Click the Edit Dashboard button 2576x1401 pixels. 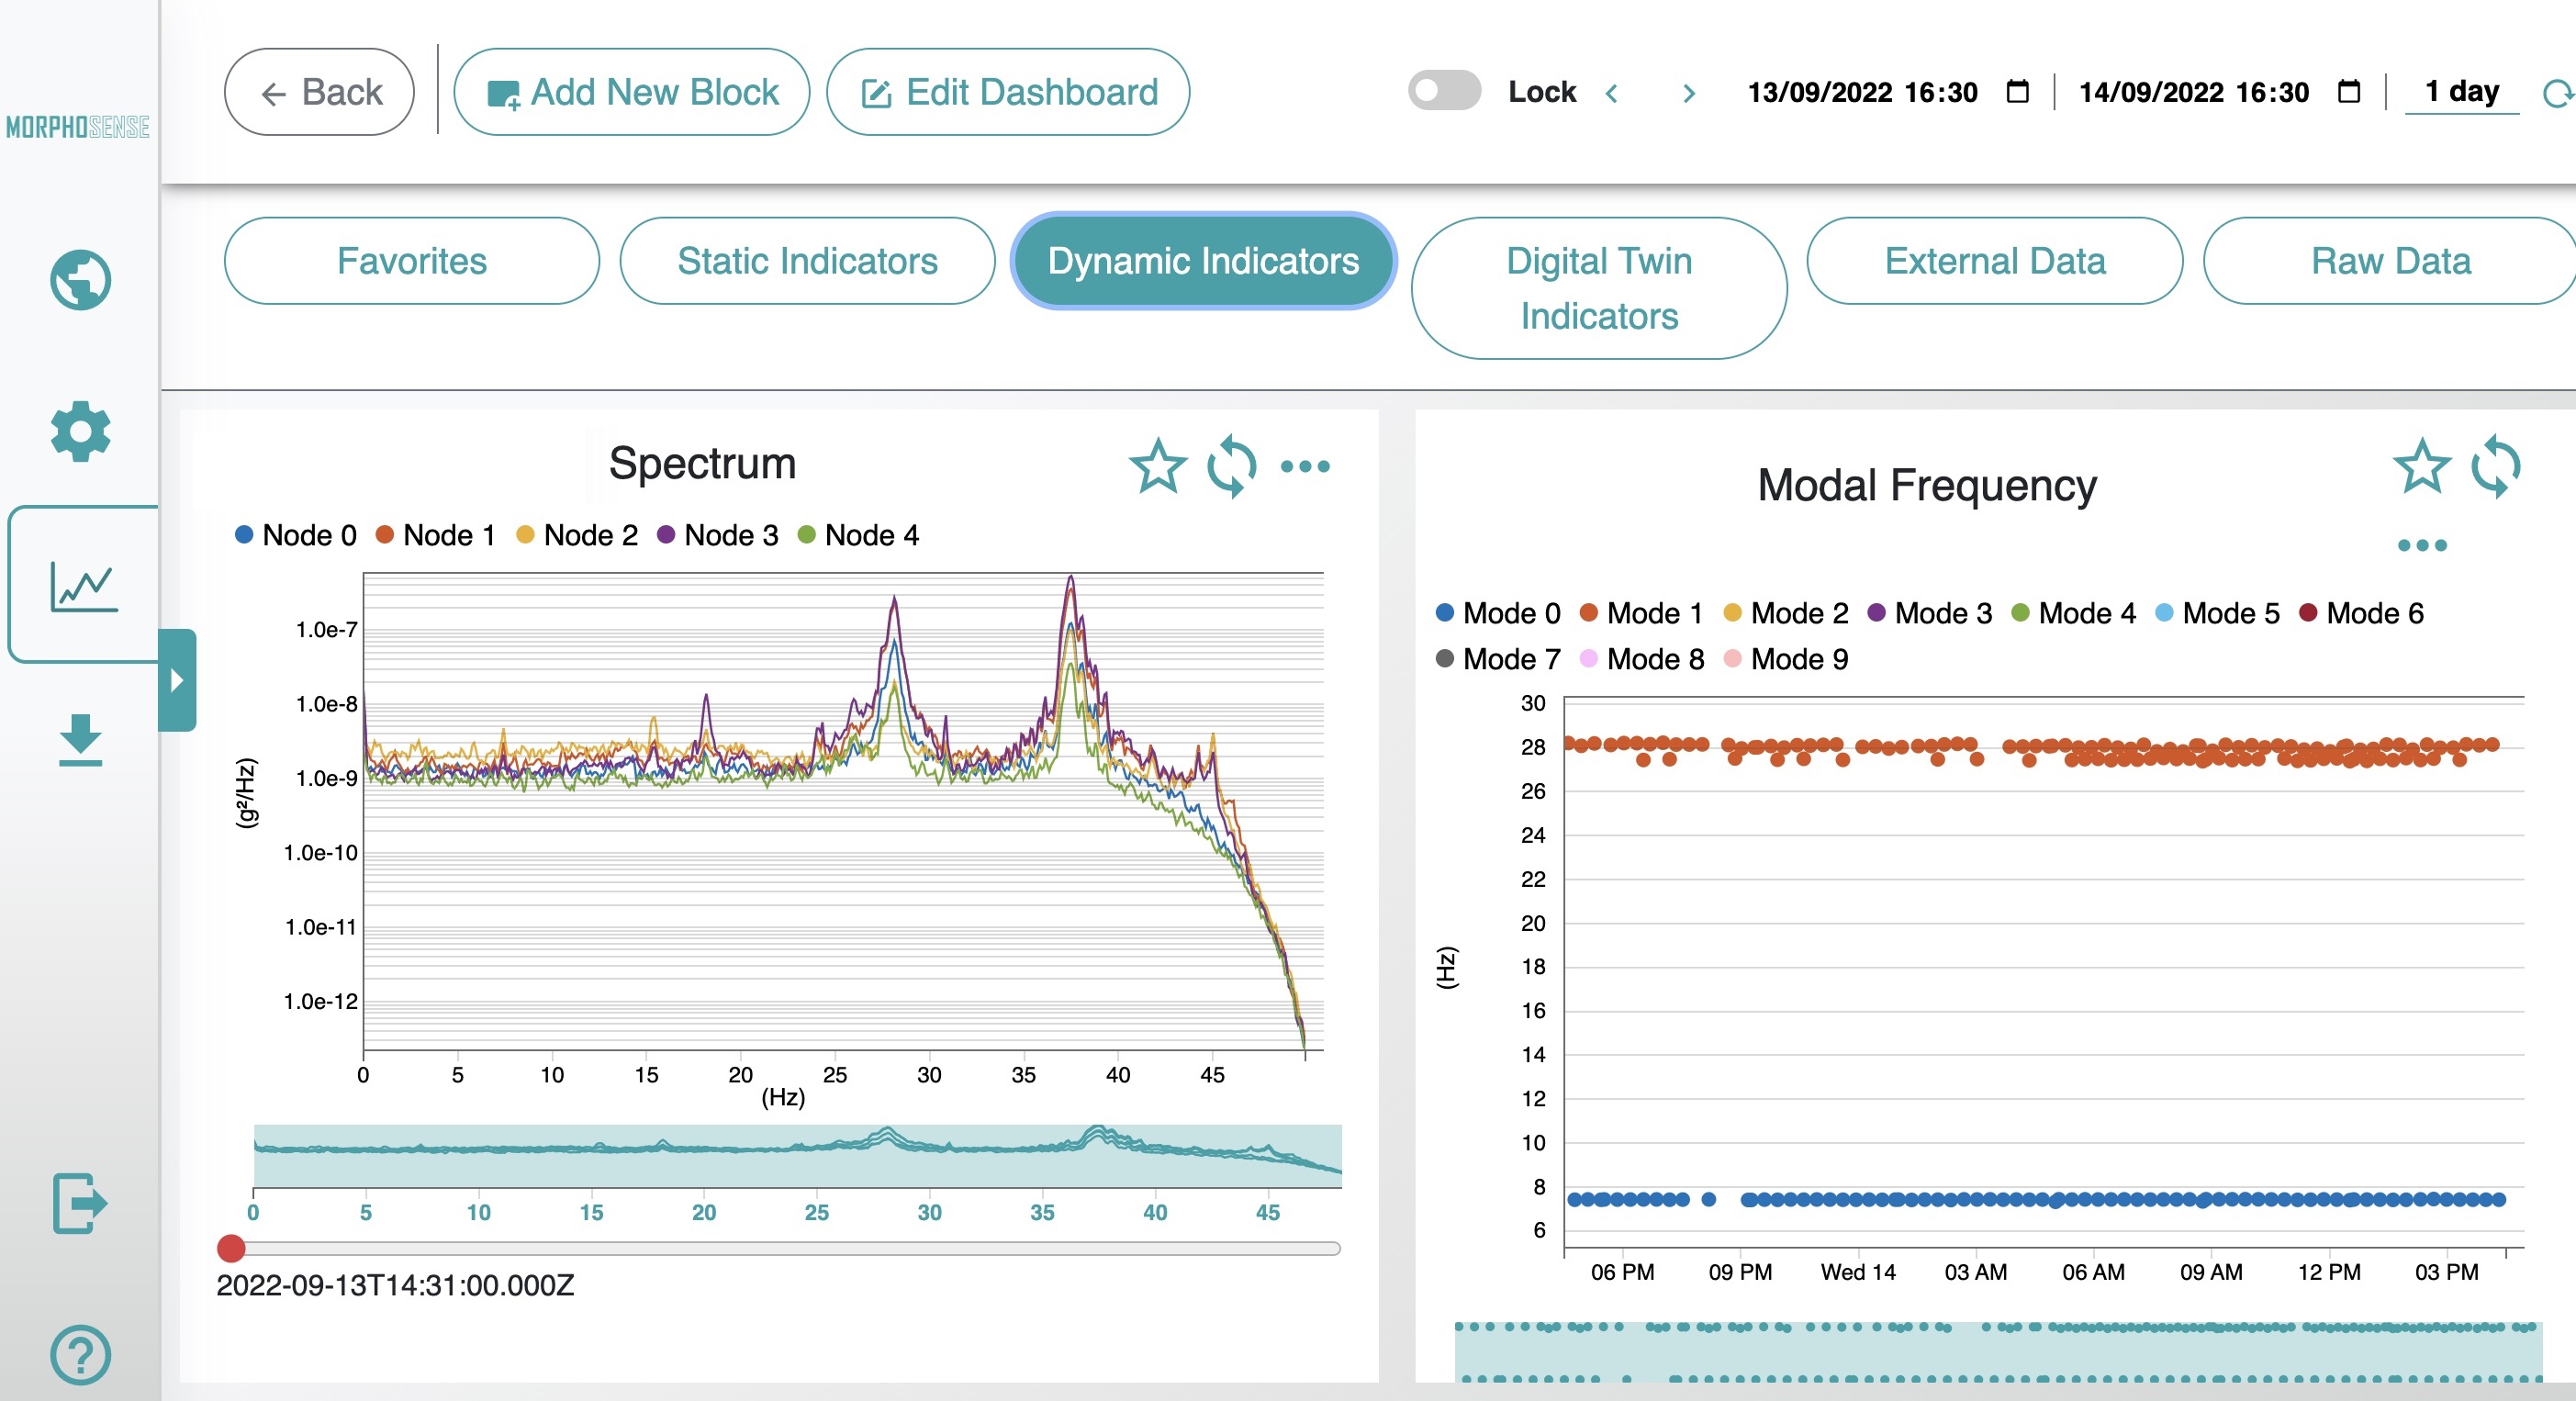[x=1007, y=91]
